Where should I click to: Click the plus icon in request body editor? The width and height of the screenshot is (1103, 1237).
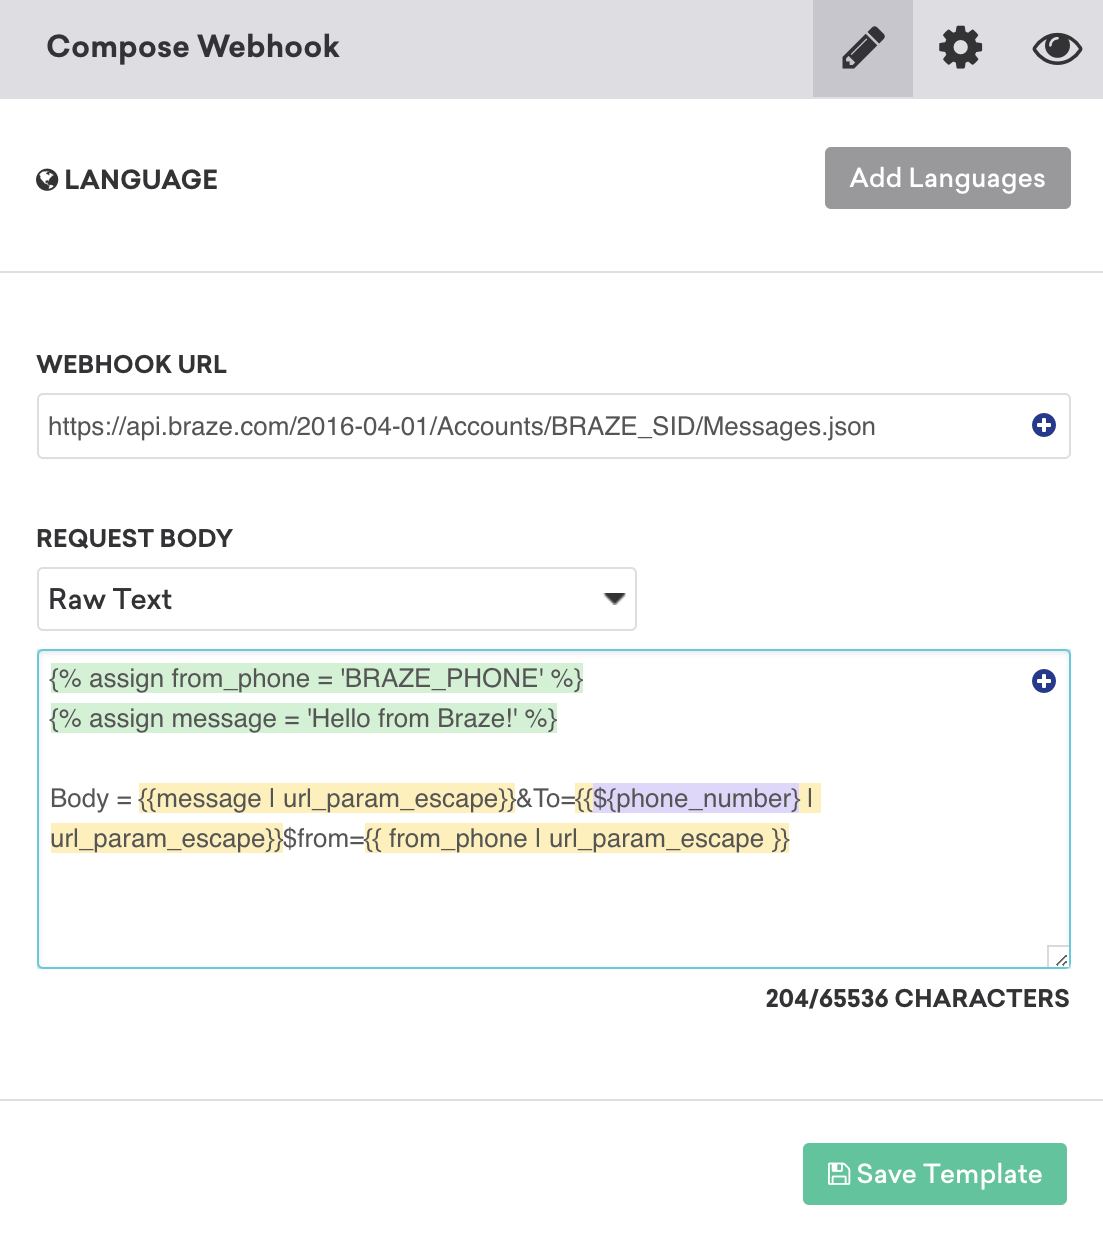[1043, 681]
